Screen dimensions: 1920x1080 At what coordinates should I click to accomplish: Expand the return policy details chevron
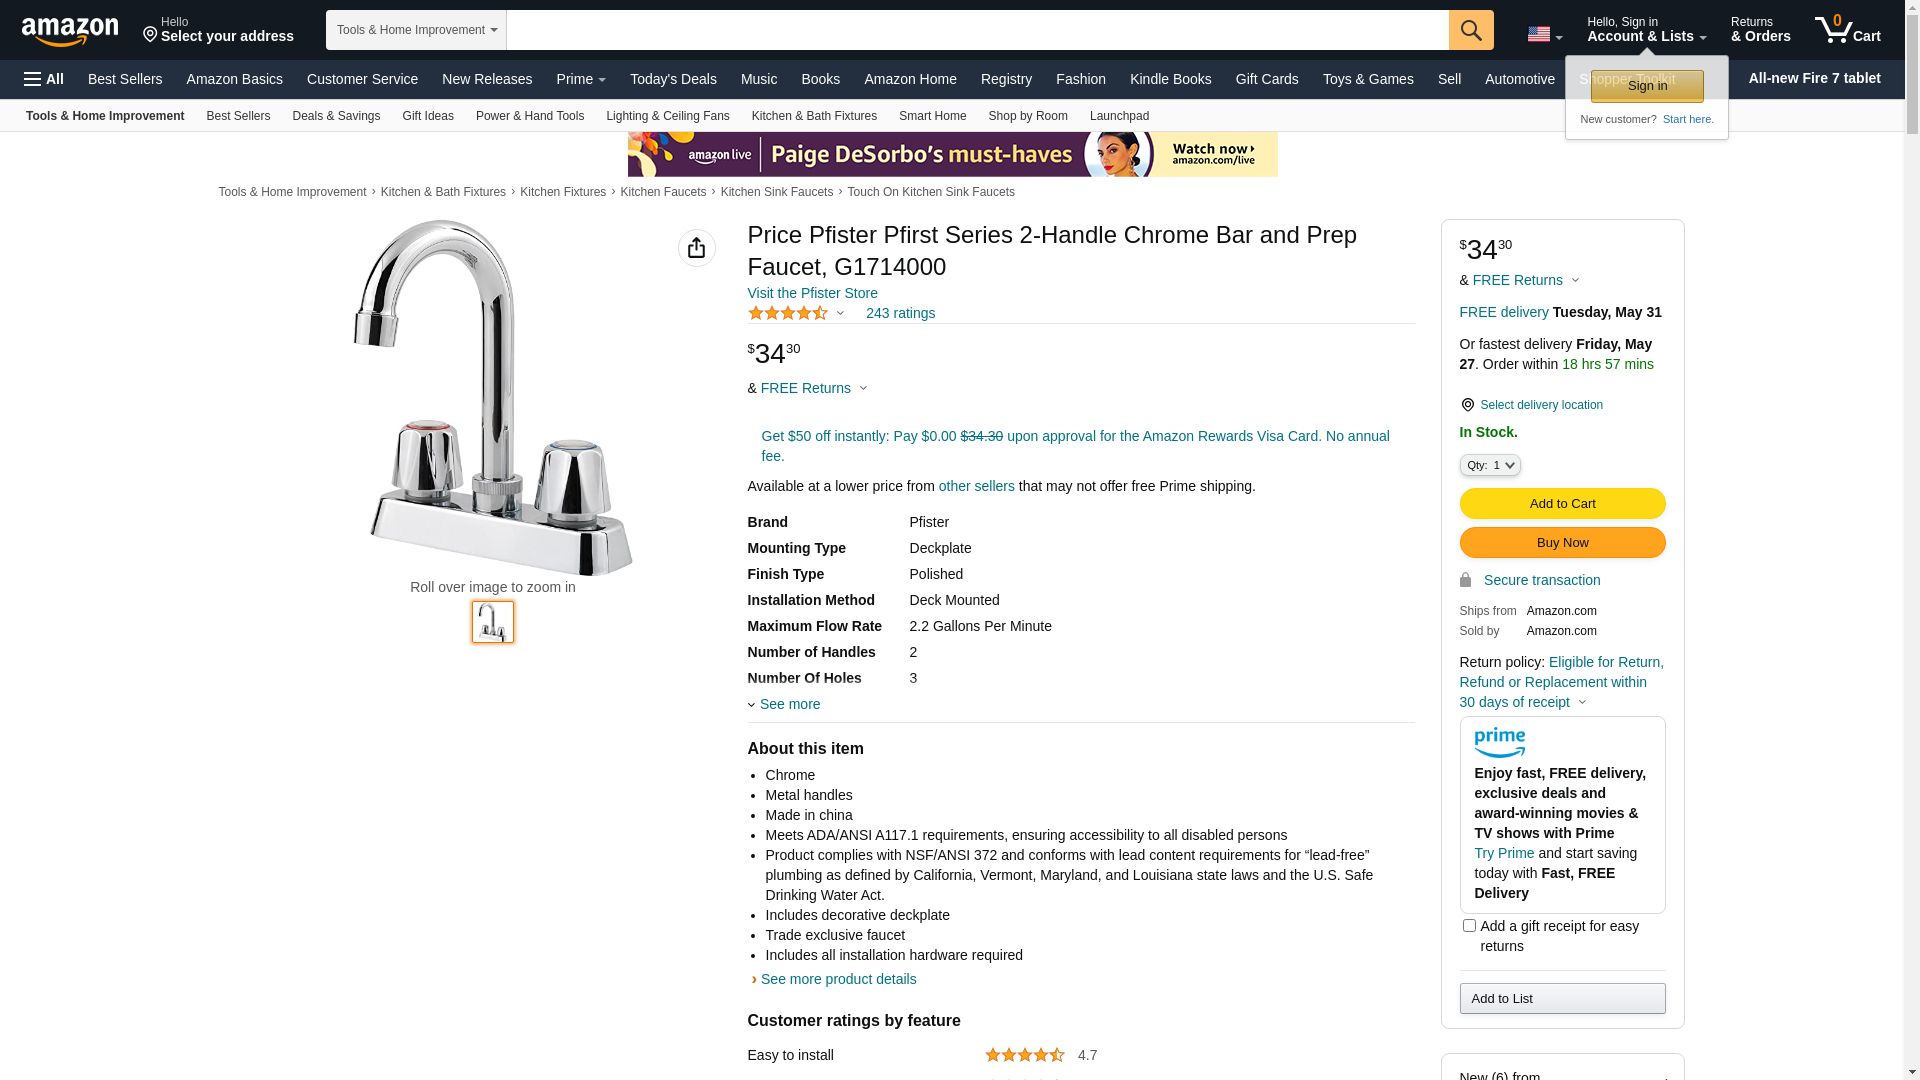[1582, 702]
